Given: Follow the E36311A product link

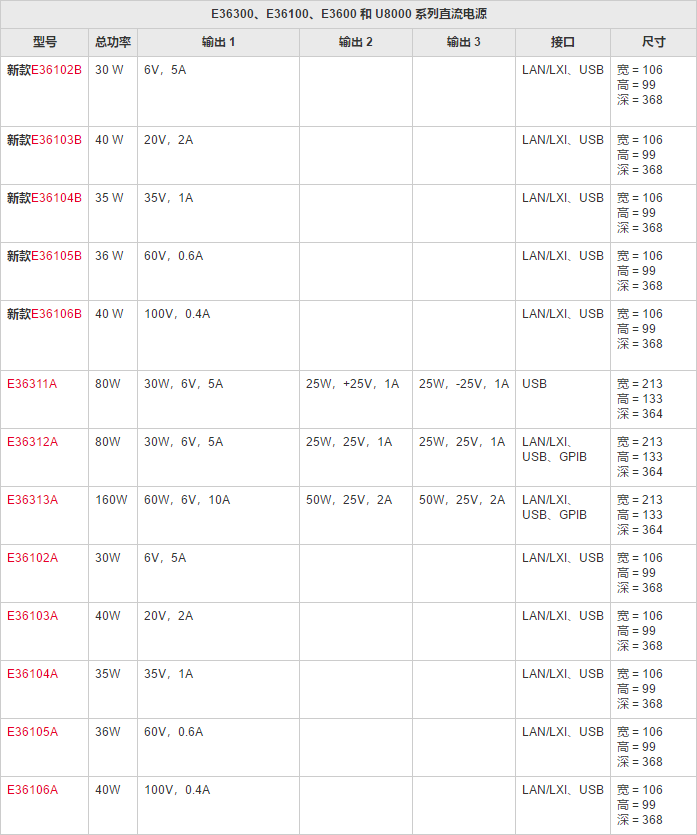Looking at the screenshot, I should point(32,383).
